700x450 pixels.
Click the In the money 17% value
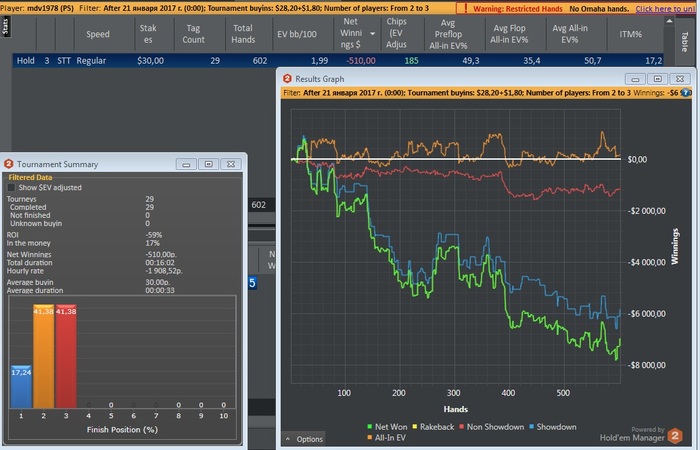152,243
